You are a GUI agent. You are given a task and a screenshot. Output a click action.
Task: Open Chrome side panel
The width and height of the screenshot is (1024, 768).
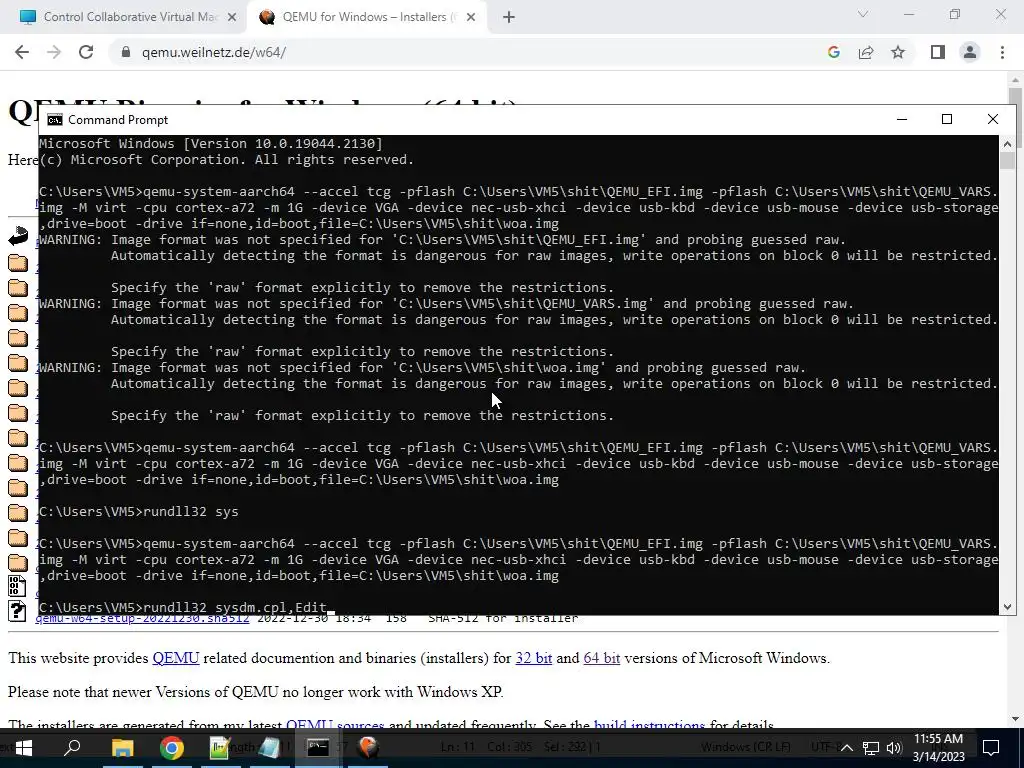click(938, 52)
